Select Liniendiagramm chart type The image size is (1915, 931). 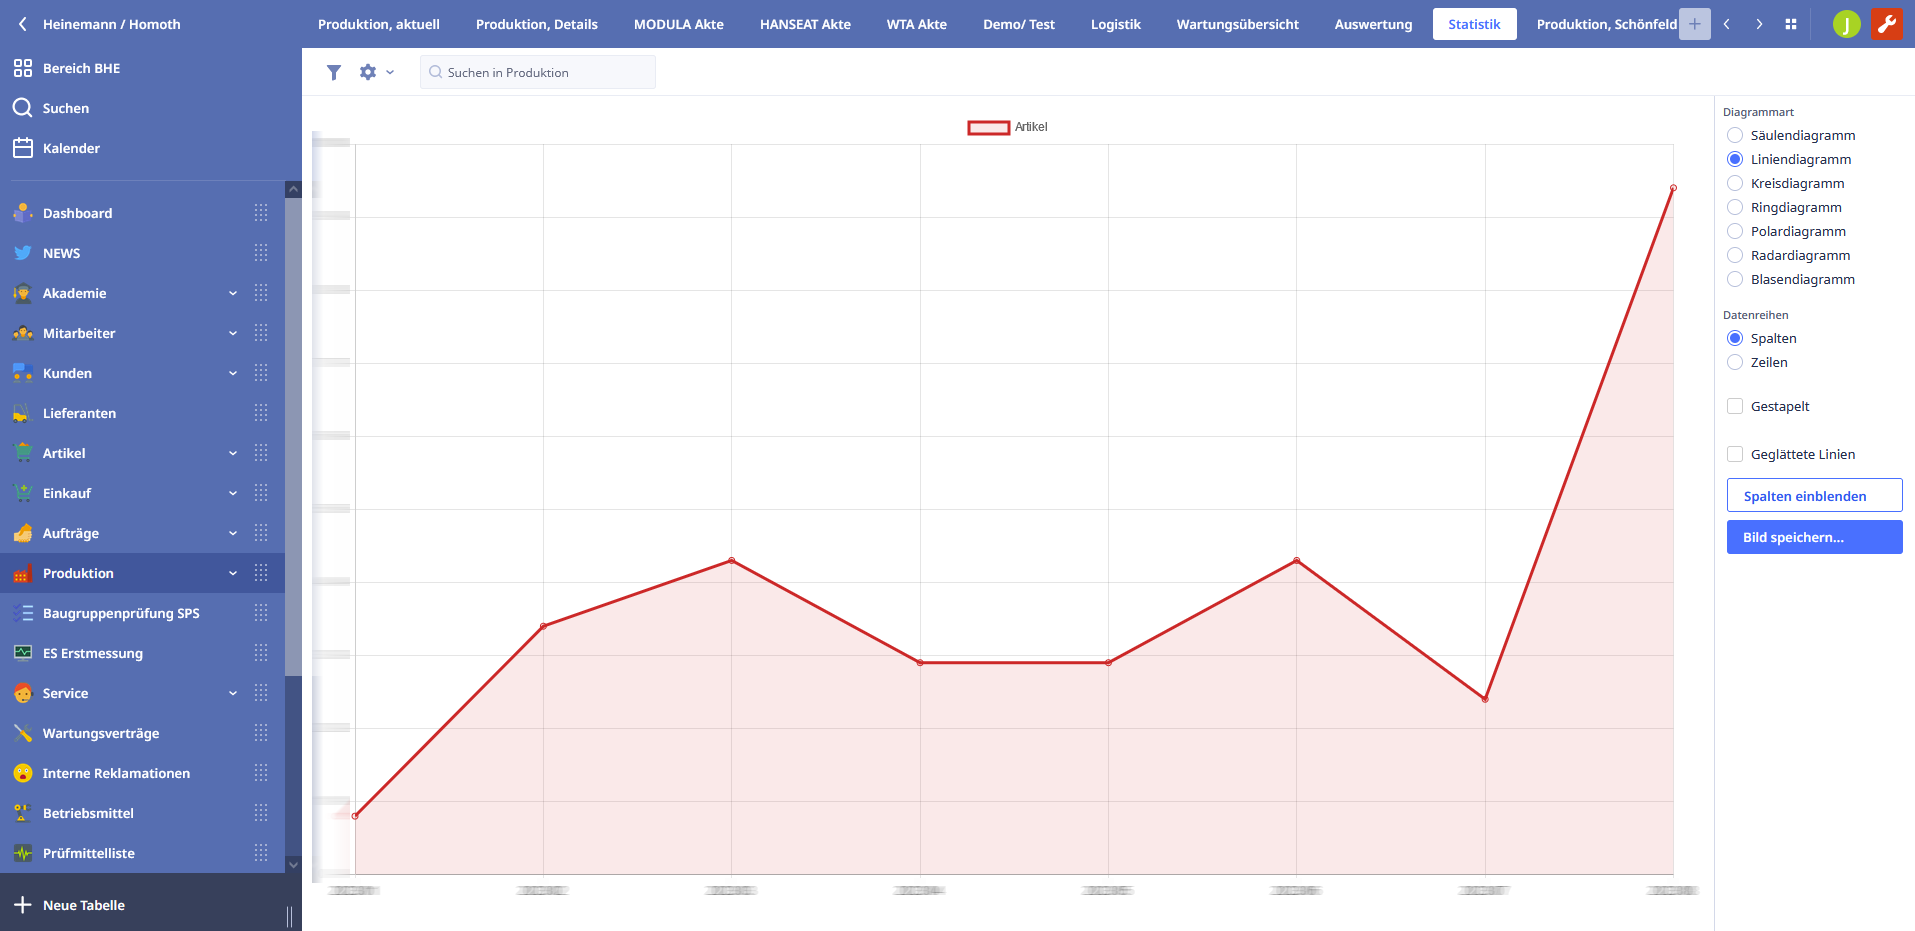(1735, 159)
